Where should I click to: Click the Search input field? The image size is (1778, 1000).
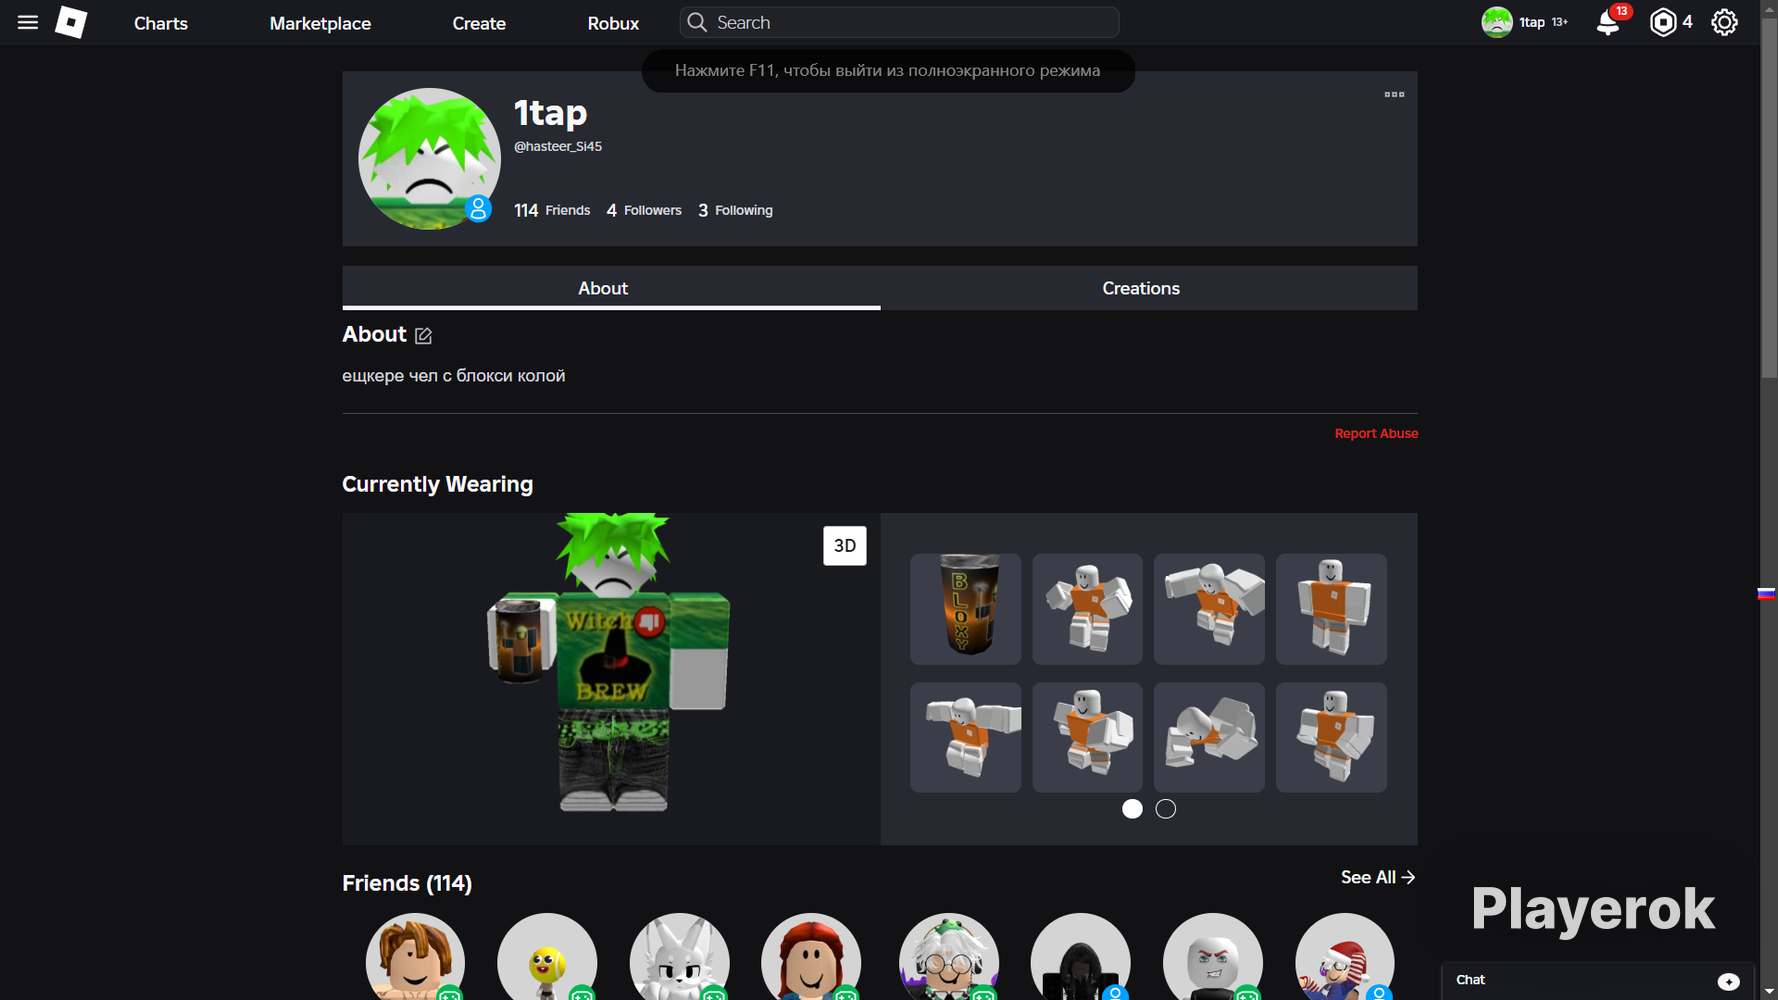pyautogui.click(x=899, y=22)
